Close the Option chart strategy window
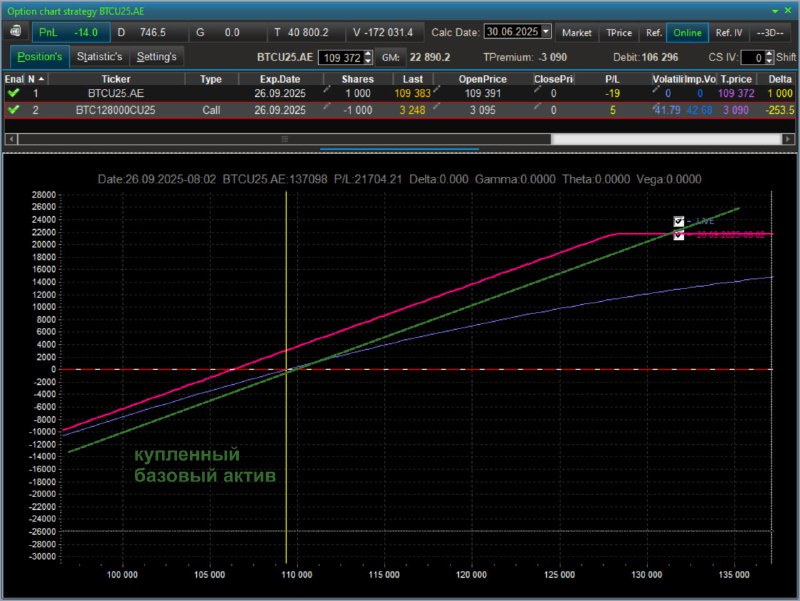The width and height of the screenshot is (800, 601). click(x=788, y=10)
